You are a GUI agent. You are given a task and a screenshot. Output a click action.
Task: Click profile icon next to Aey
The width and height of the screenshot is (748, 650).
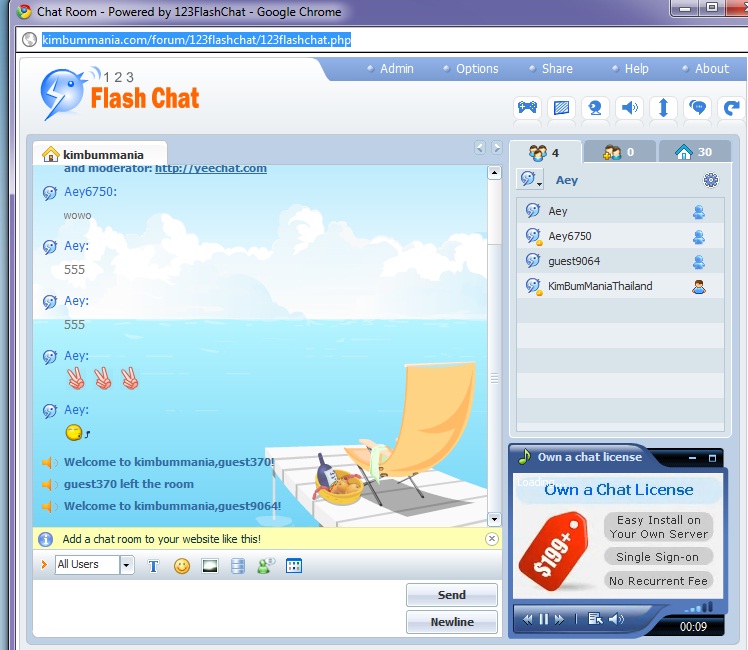(x=699, y=212)
